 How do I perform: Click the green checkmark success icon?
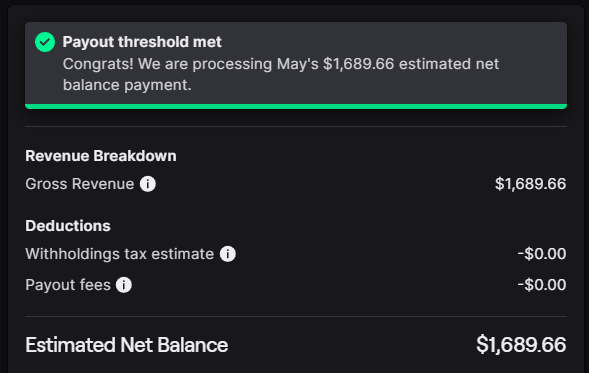[x=45, y=42]
